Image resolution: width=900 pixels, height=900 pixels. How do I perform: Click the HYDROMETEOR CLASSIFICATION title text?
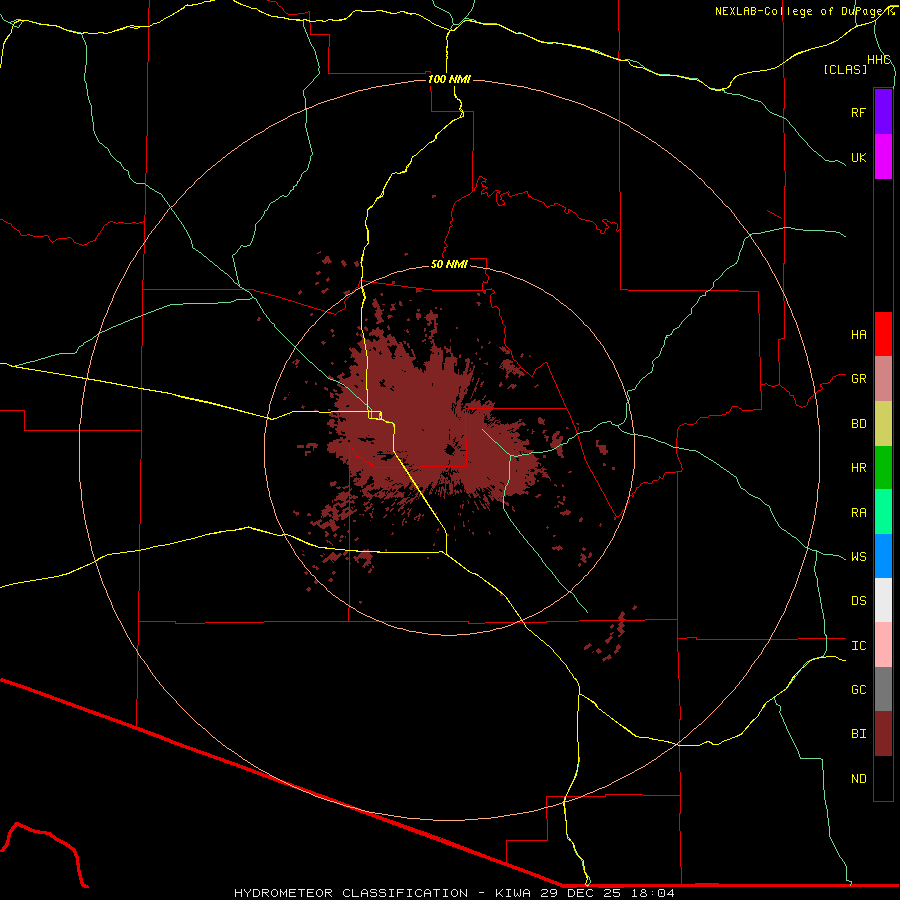351,893
